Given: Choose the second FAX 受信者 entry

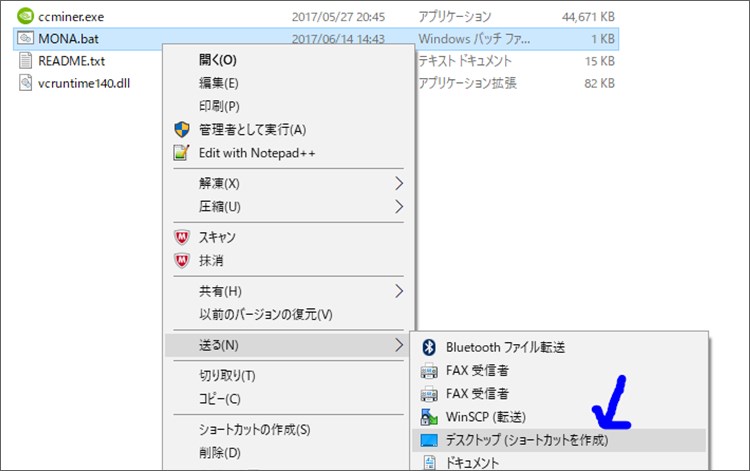Looking at the screenshot, I should [x=477, y=394].
